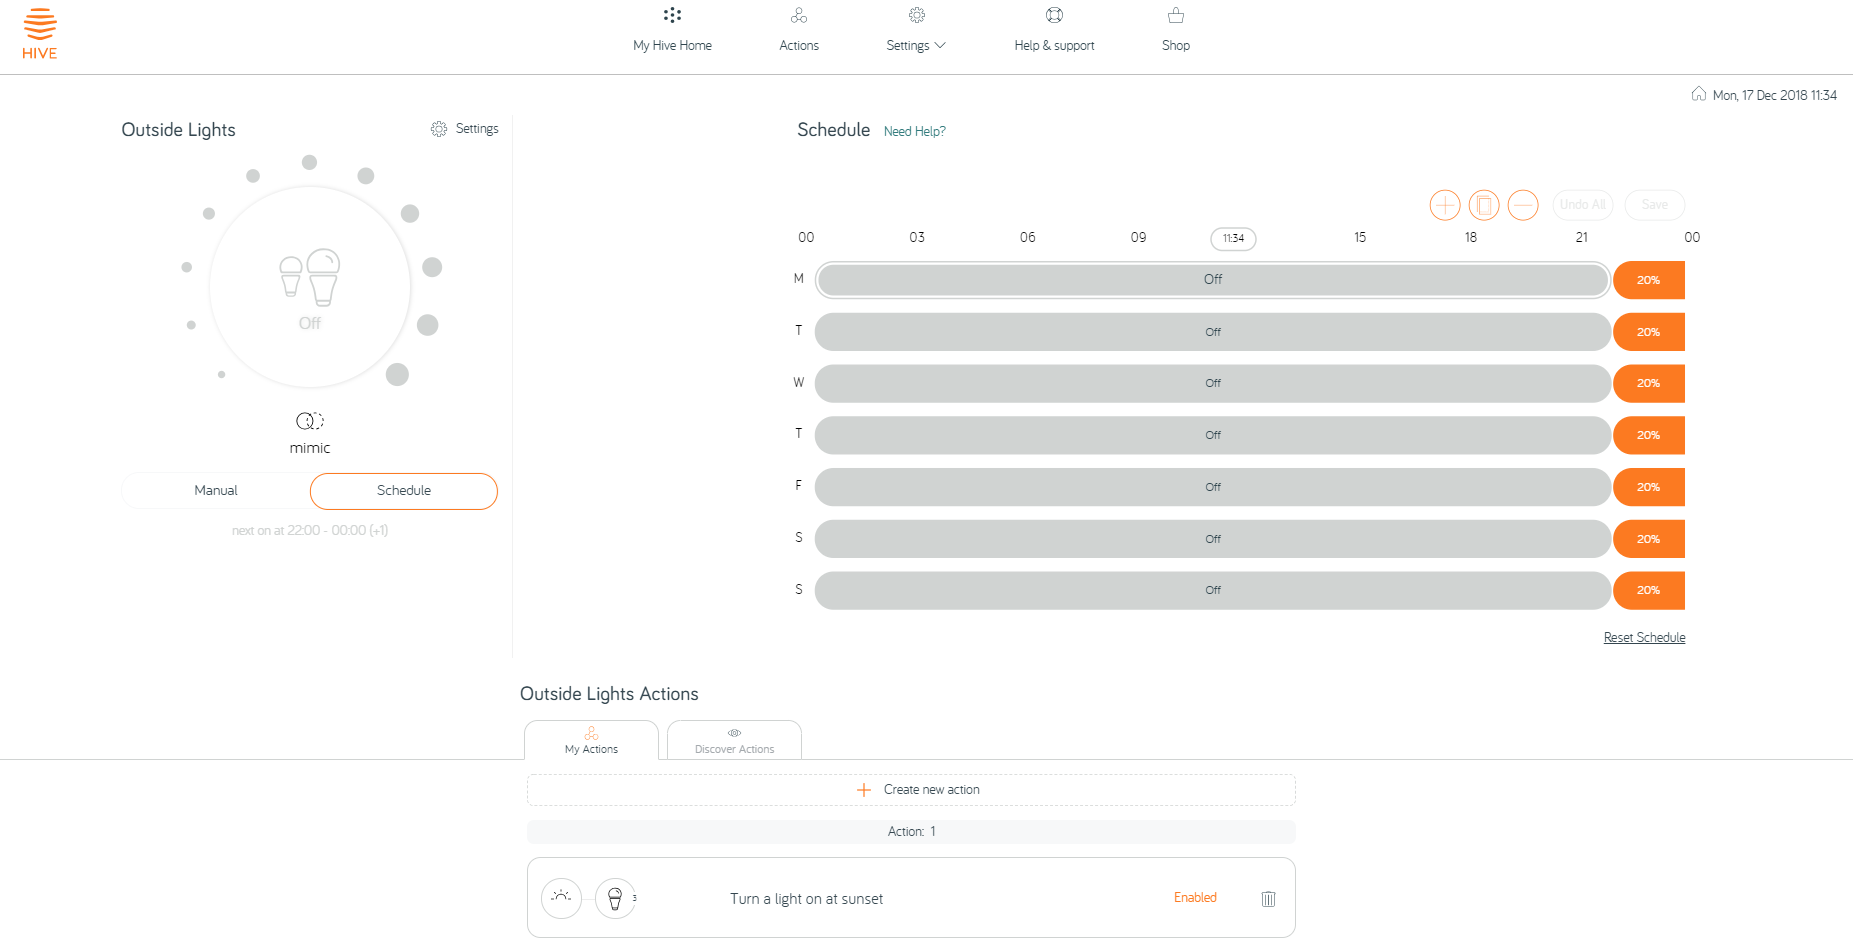The height and width of the screenshot is (952, 1853).
Task: Delete the sunset action with trash icon
Action: tap(1268, 899)
